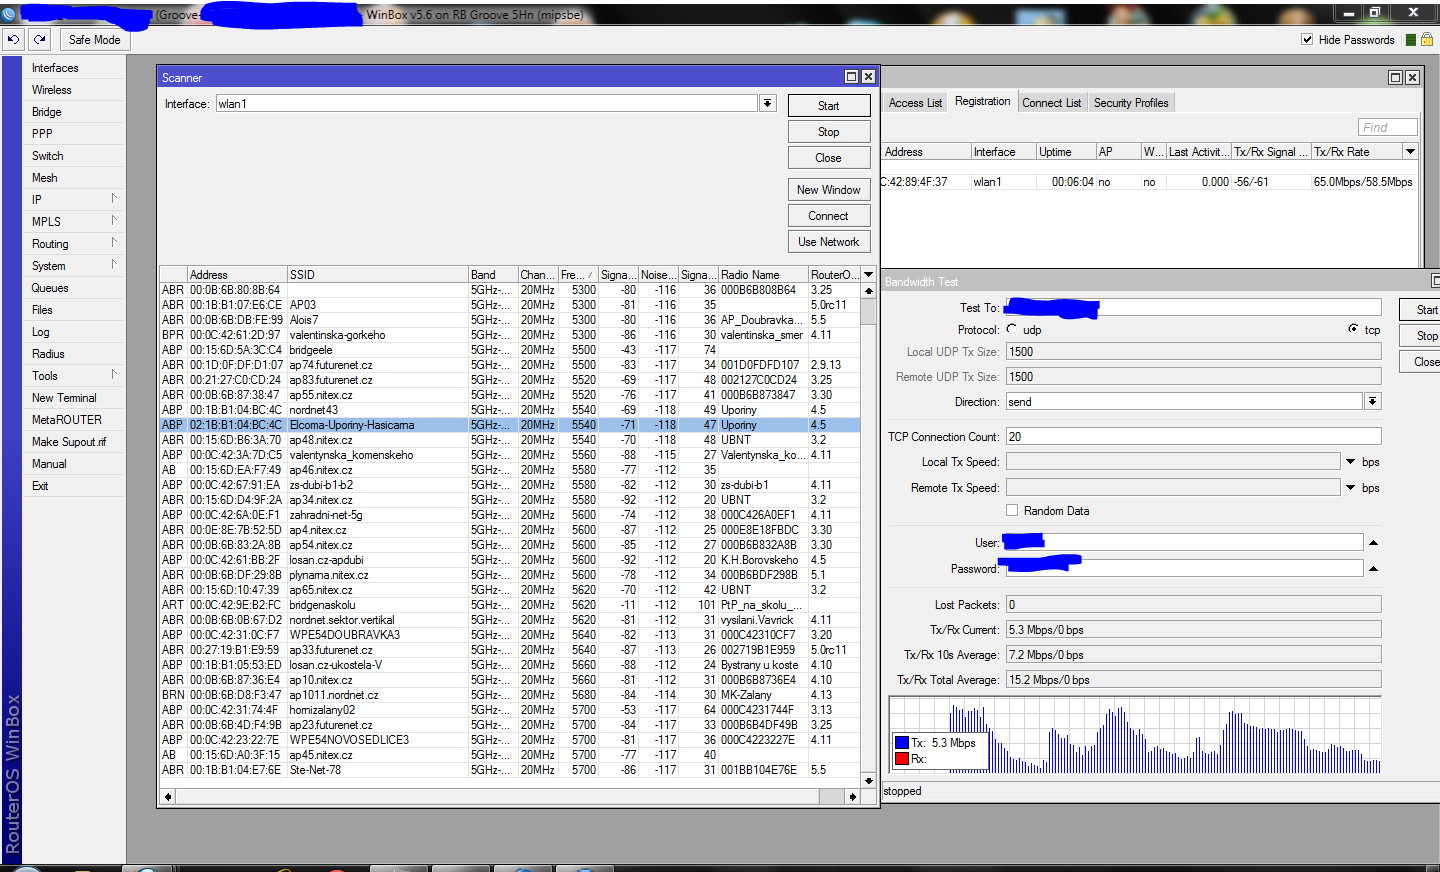The width and height of the screenshot is (1440, 872).
Task: Click the blue Tx legend swatch
Action: pos(901,743)
